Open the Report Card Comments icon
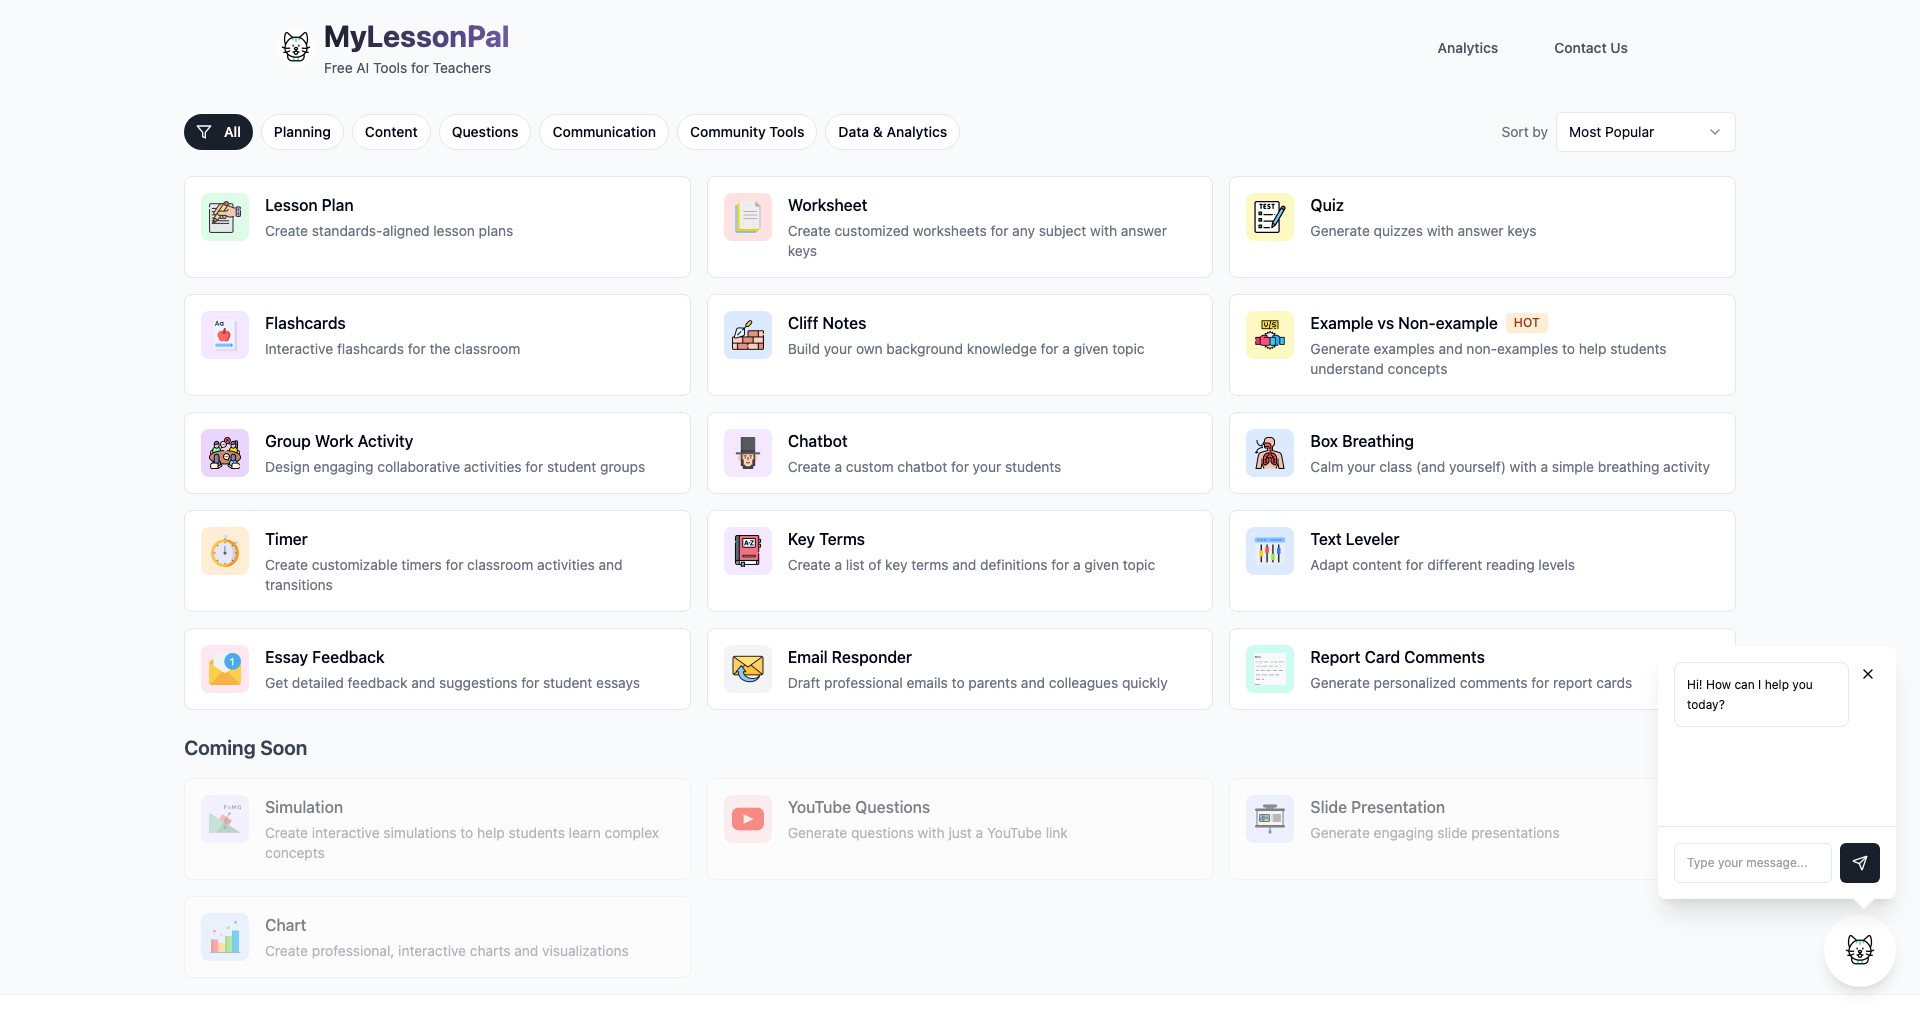Screen dimensions: 1920x1011 point(1270,669)
